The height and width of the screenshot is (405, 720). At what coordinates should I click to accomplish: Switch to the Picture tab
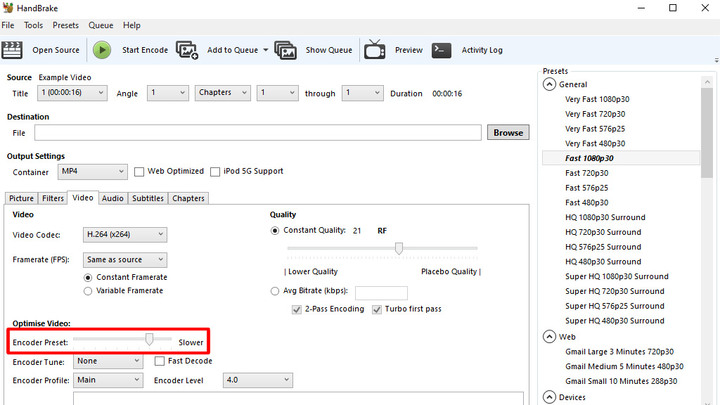tap(22, 198)
